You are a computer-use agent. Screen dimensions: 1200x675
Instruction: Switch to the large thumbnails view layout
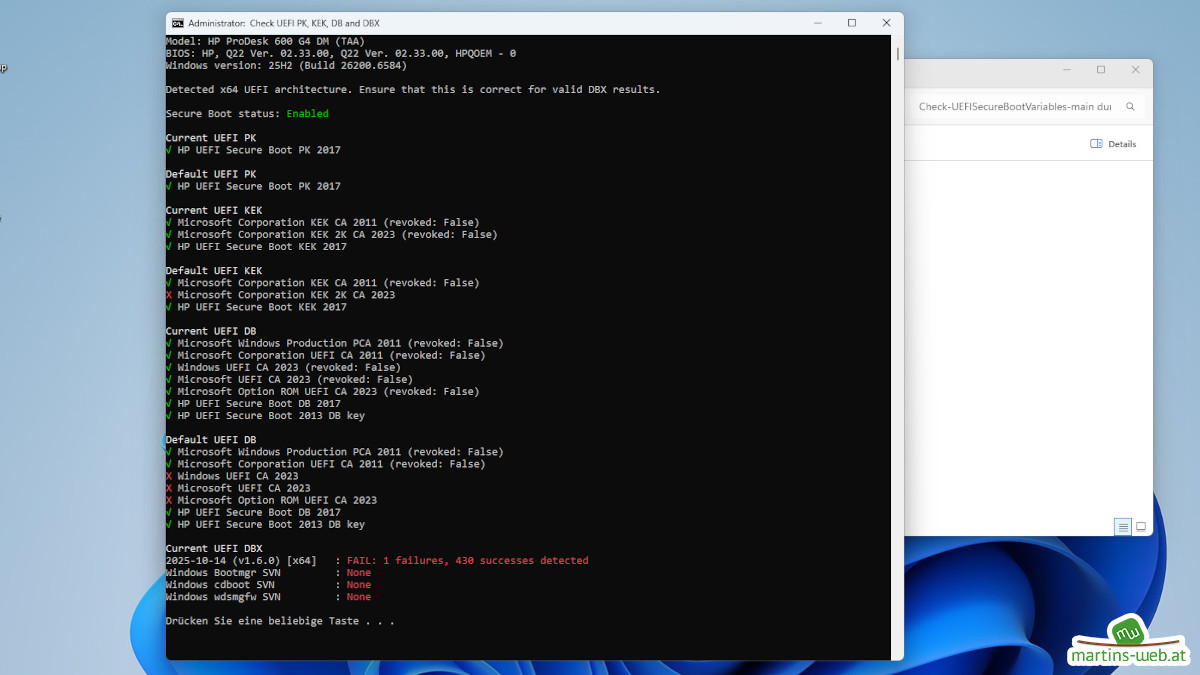pyautogui.click(x=1141, y=527)
